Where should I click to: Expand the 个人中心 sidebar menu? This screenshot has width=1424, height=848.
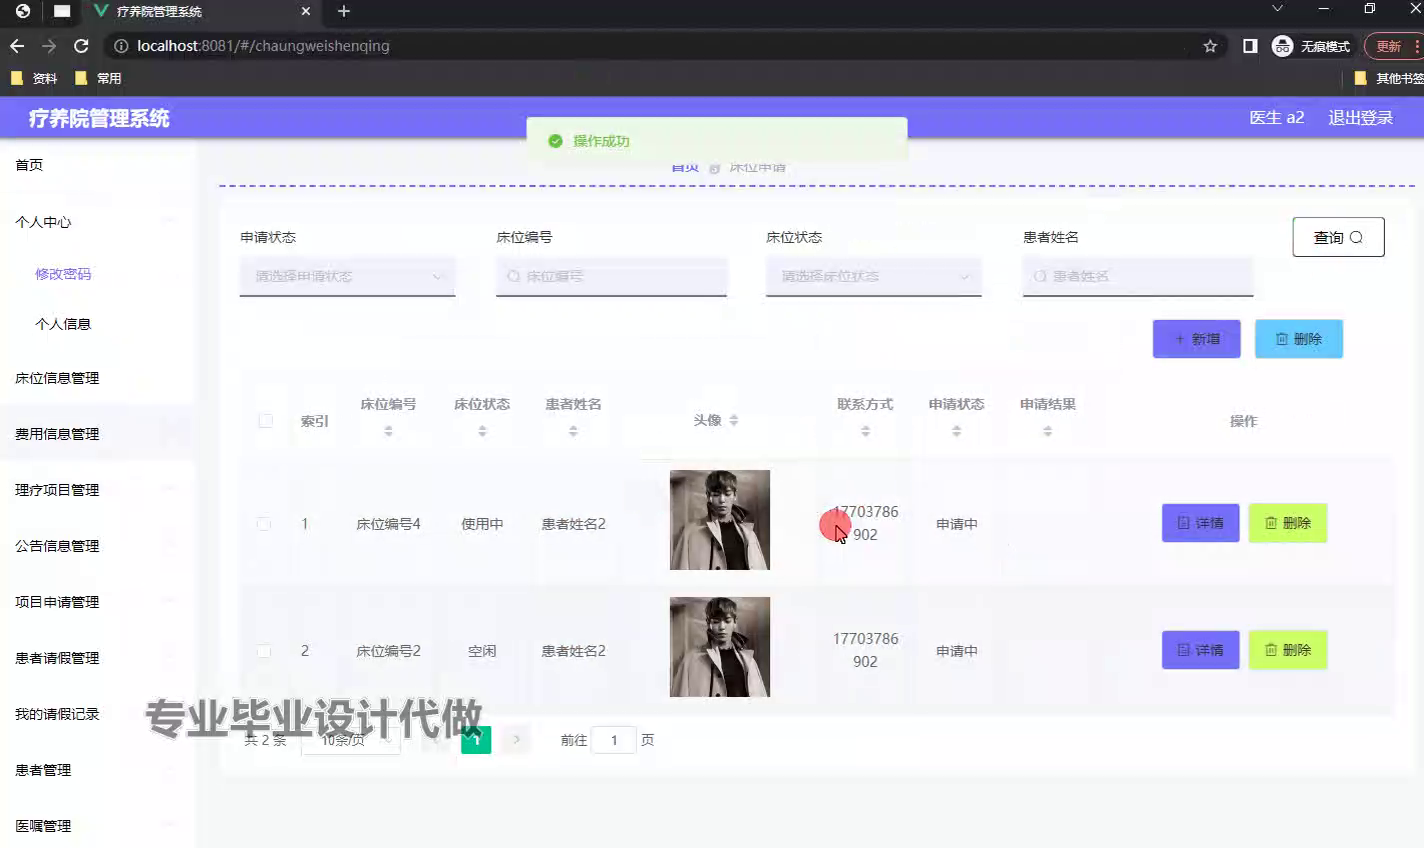click(97, 222)
